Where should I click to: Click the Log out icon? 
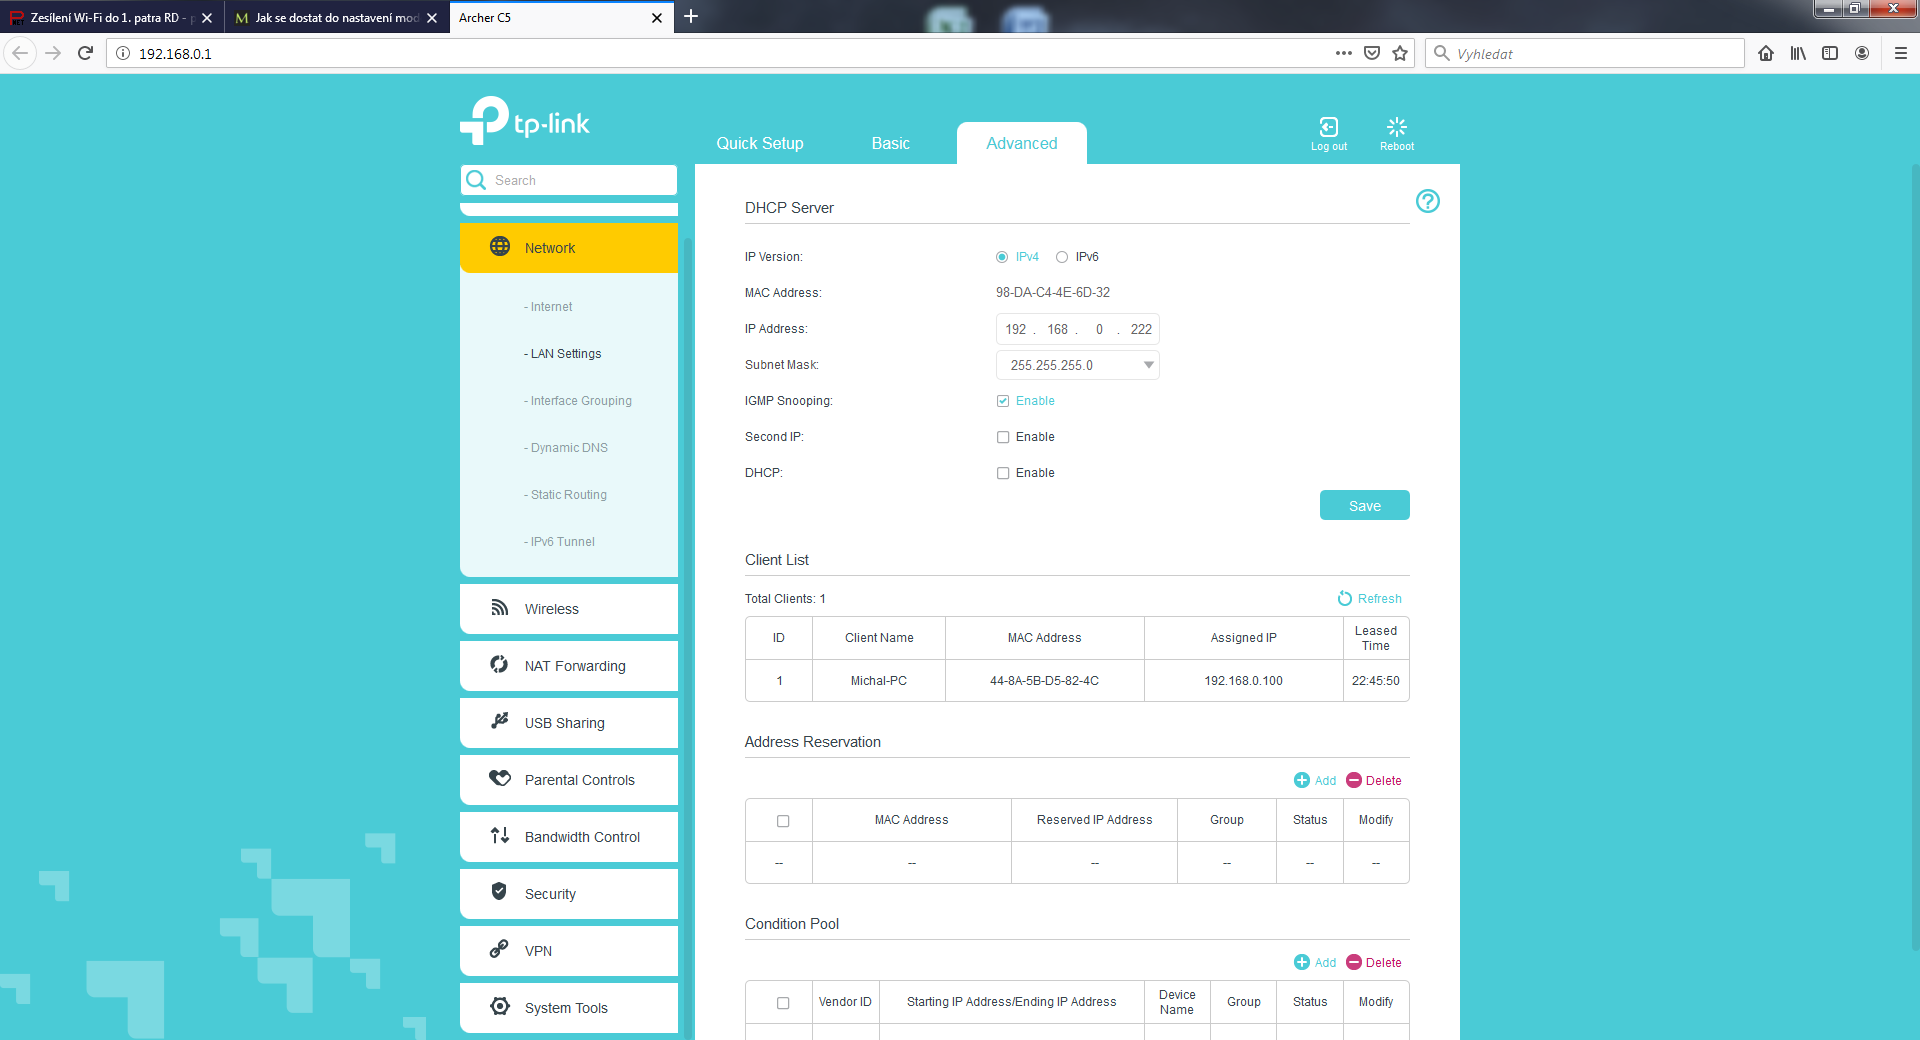pos(1329,127)
